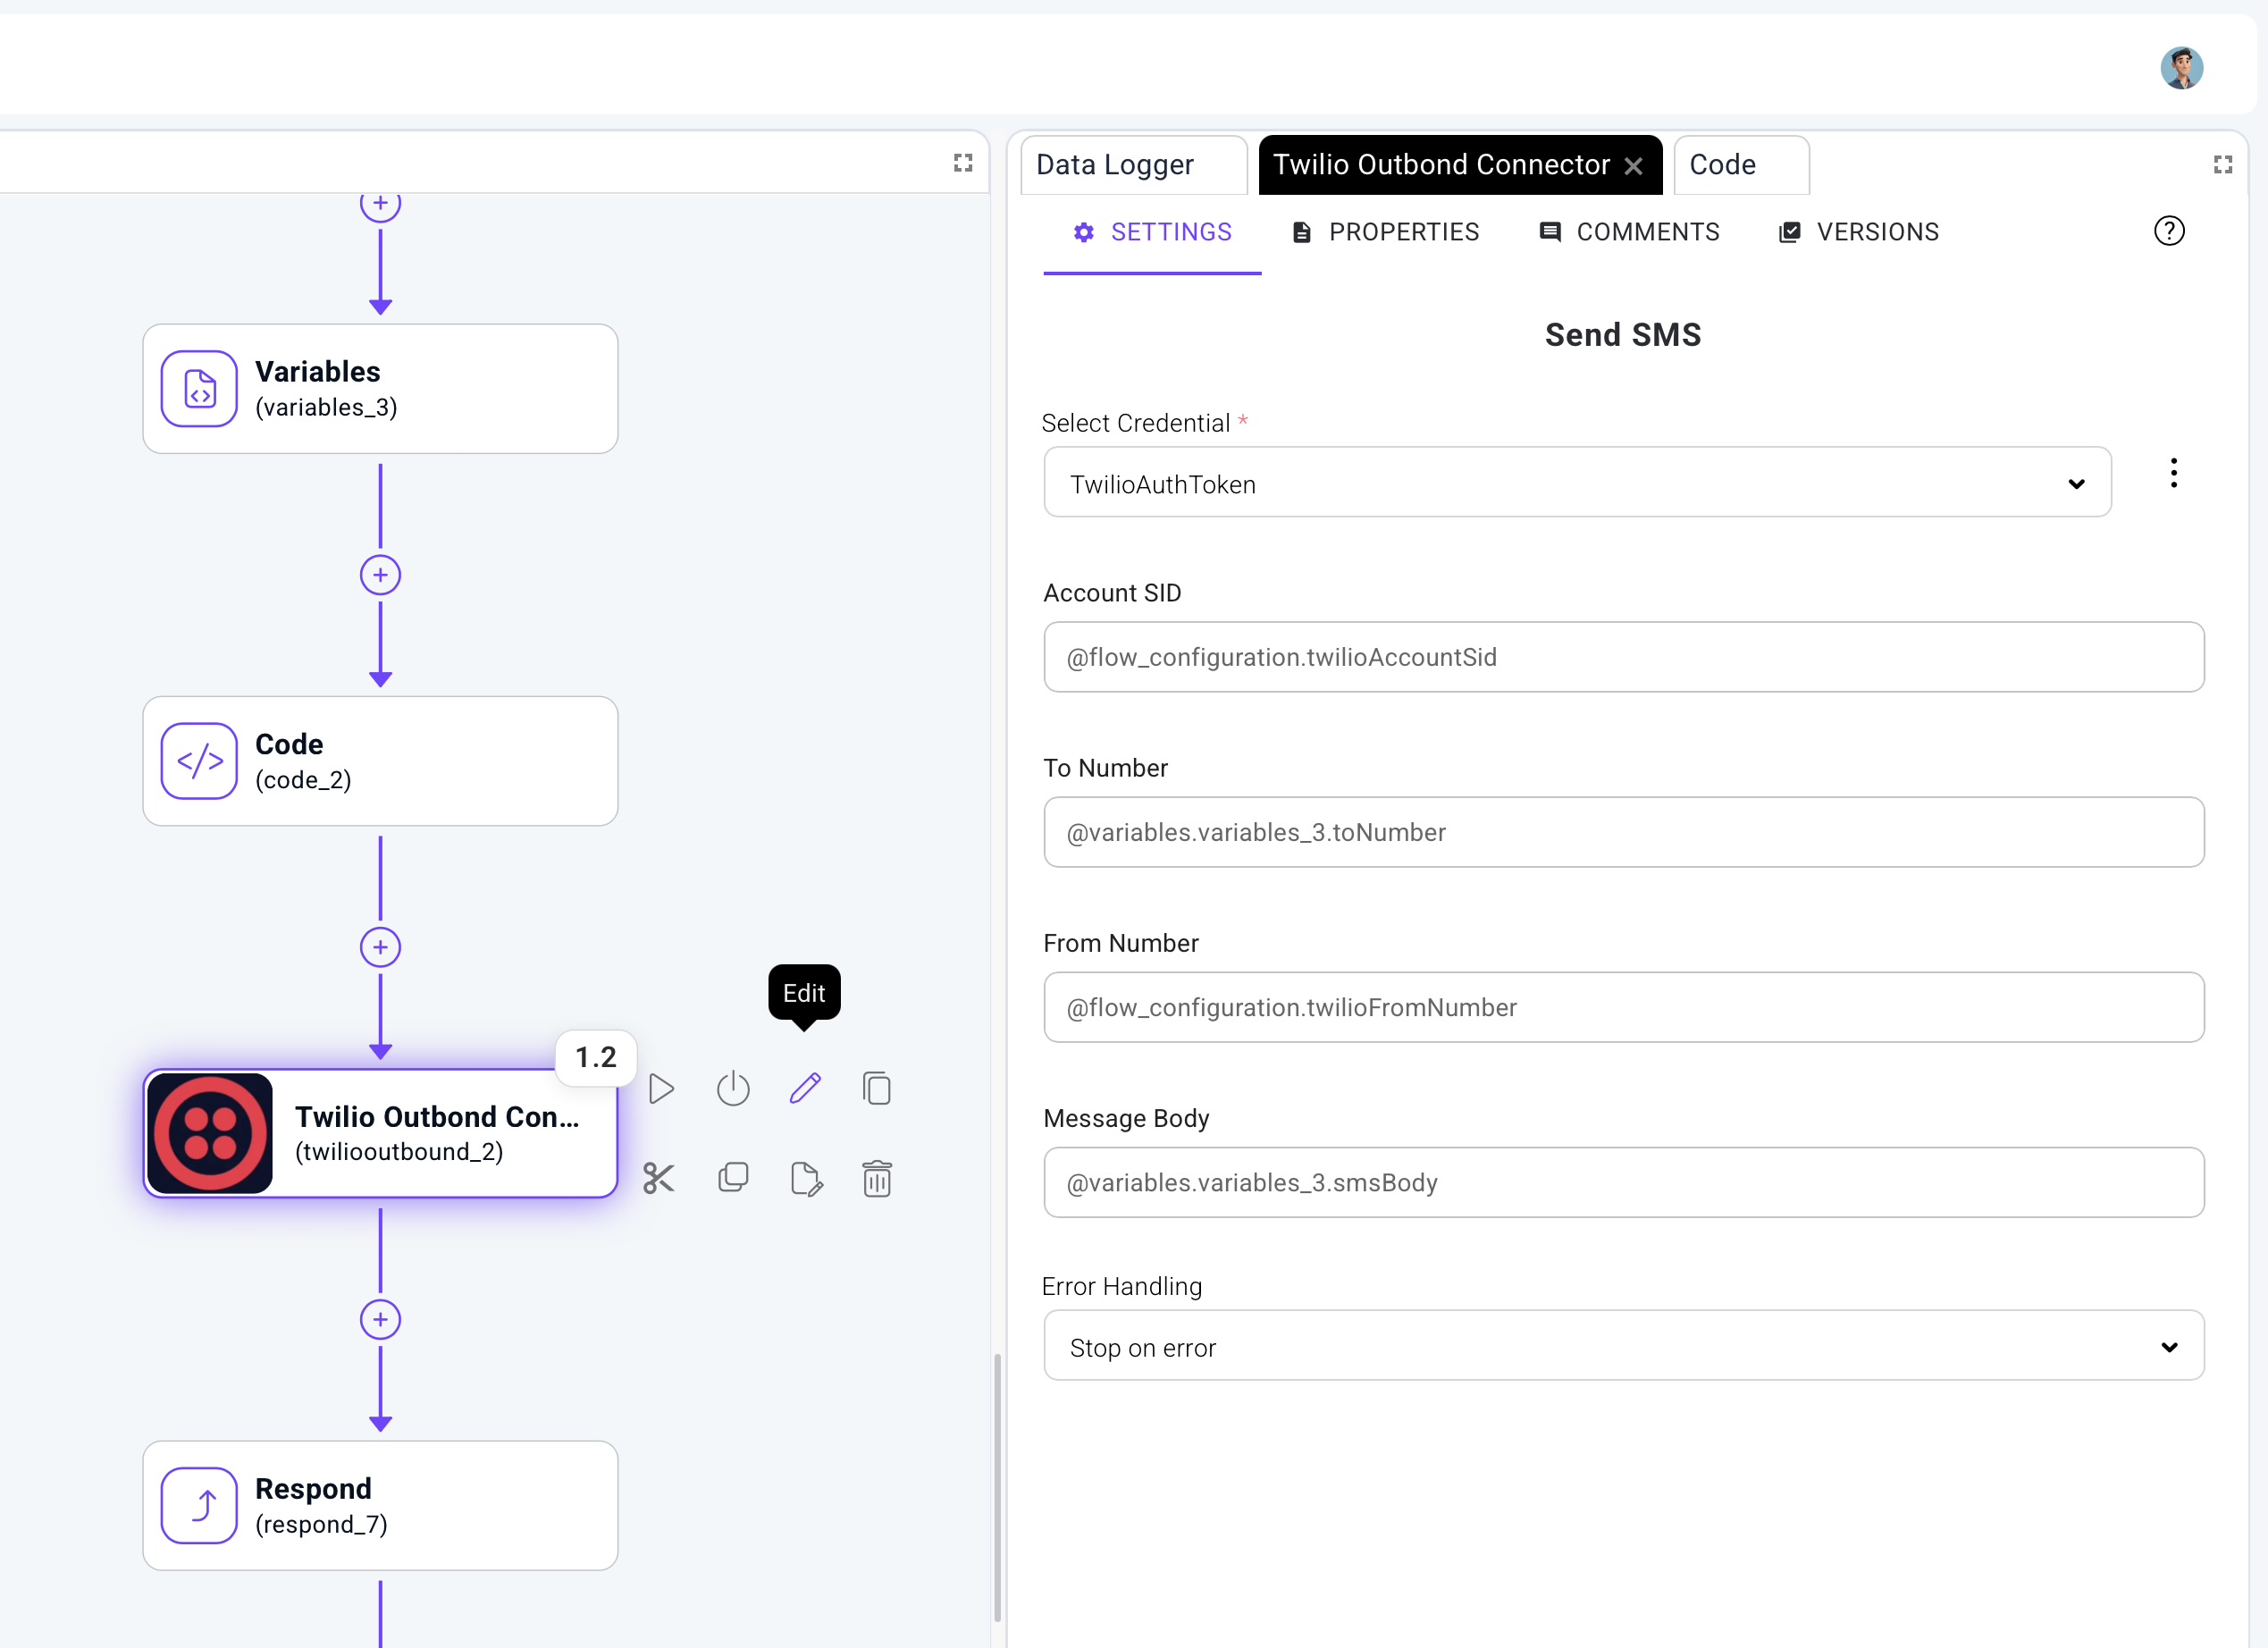This screenshot has width=2268, height=1648.
Task: Add a step between the Variables and Code nodes
Action: tap(380, 575)
